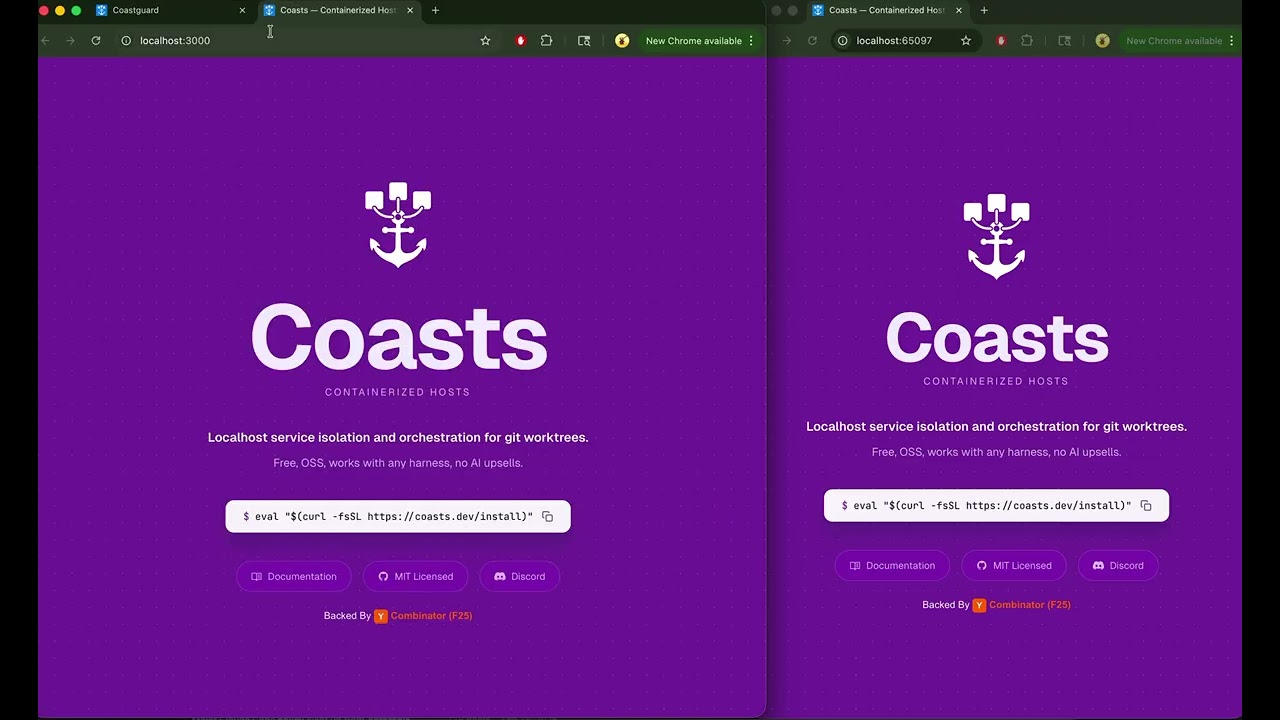The width and height of the screenshot is (1280, 720).
Task: Join Discord from the right window
Action: [x=1118, y=566]
